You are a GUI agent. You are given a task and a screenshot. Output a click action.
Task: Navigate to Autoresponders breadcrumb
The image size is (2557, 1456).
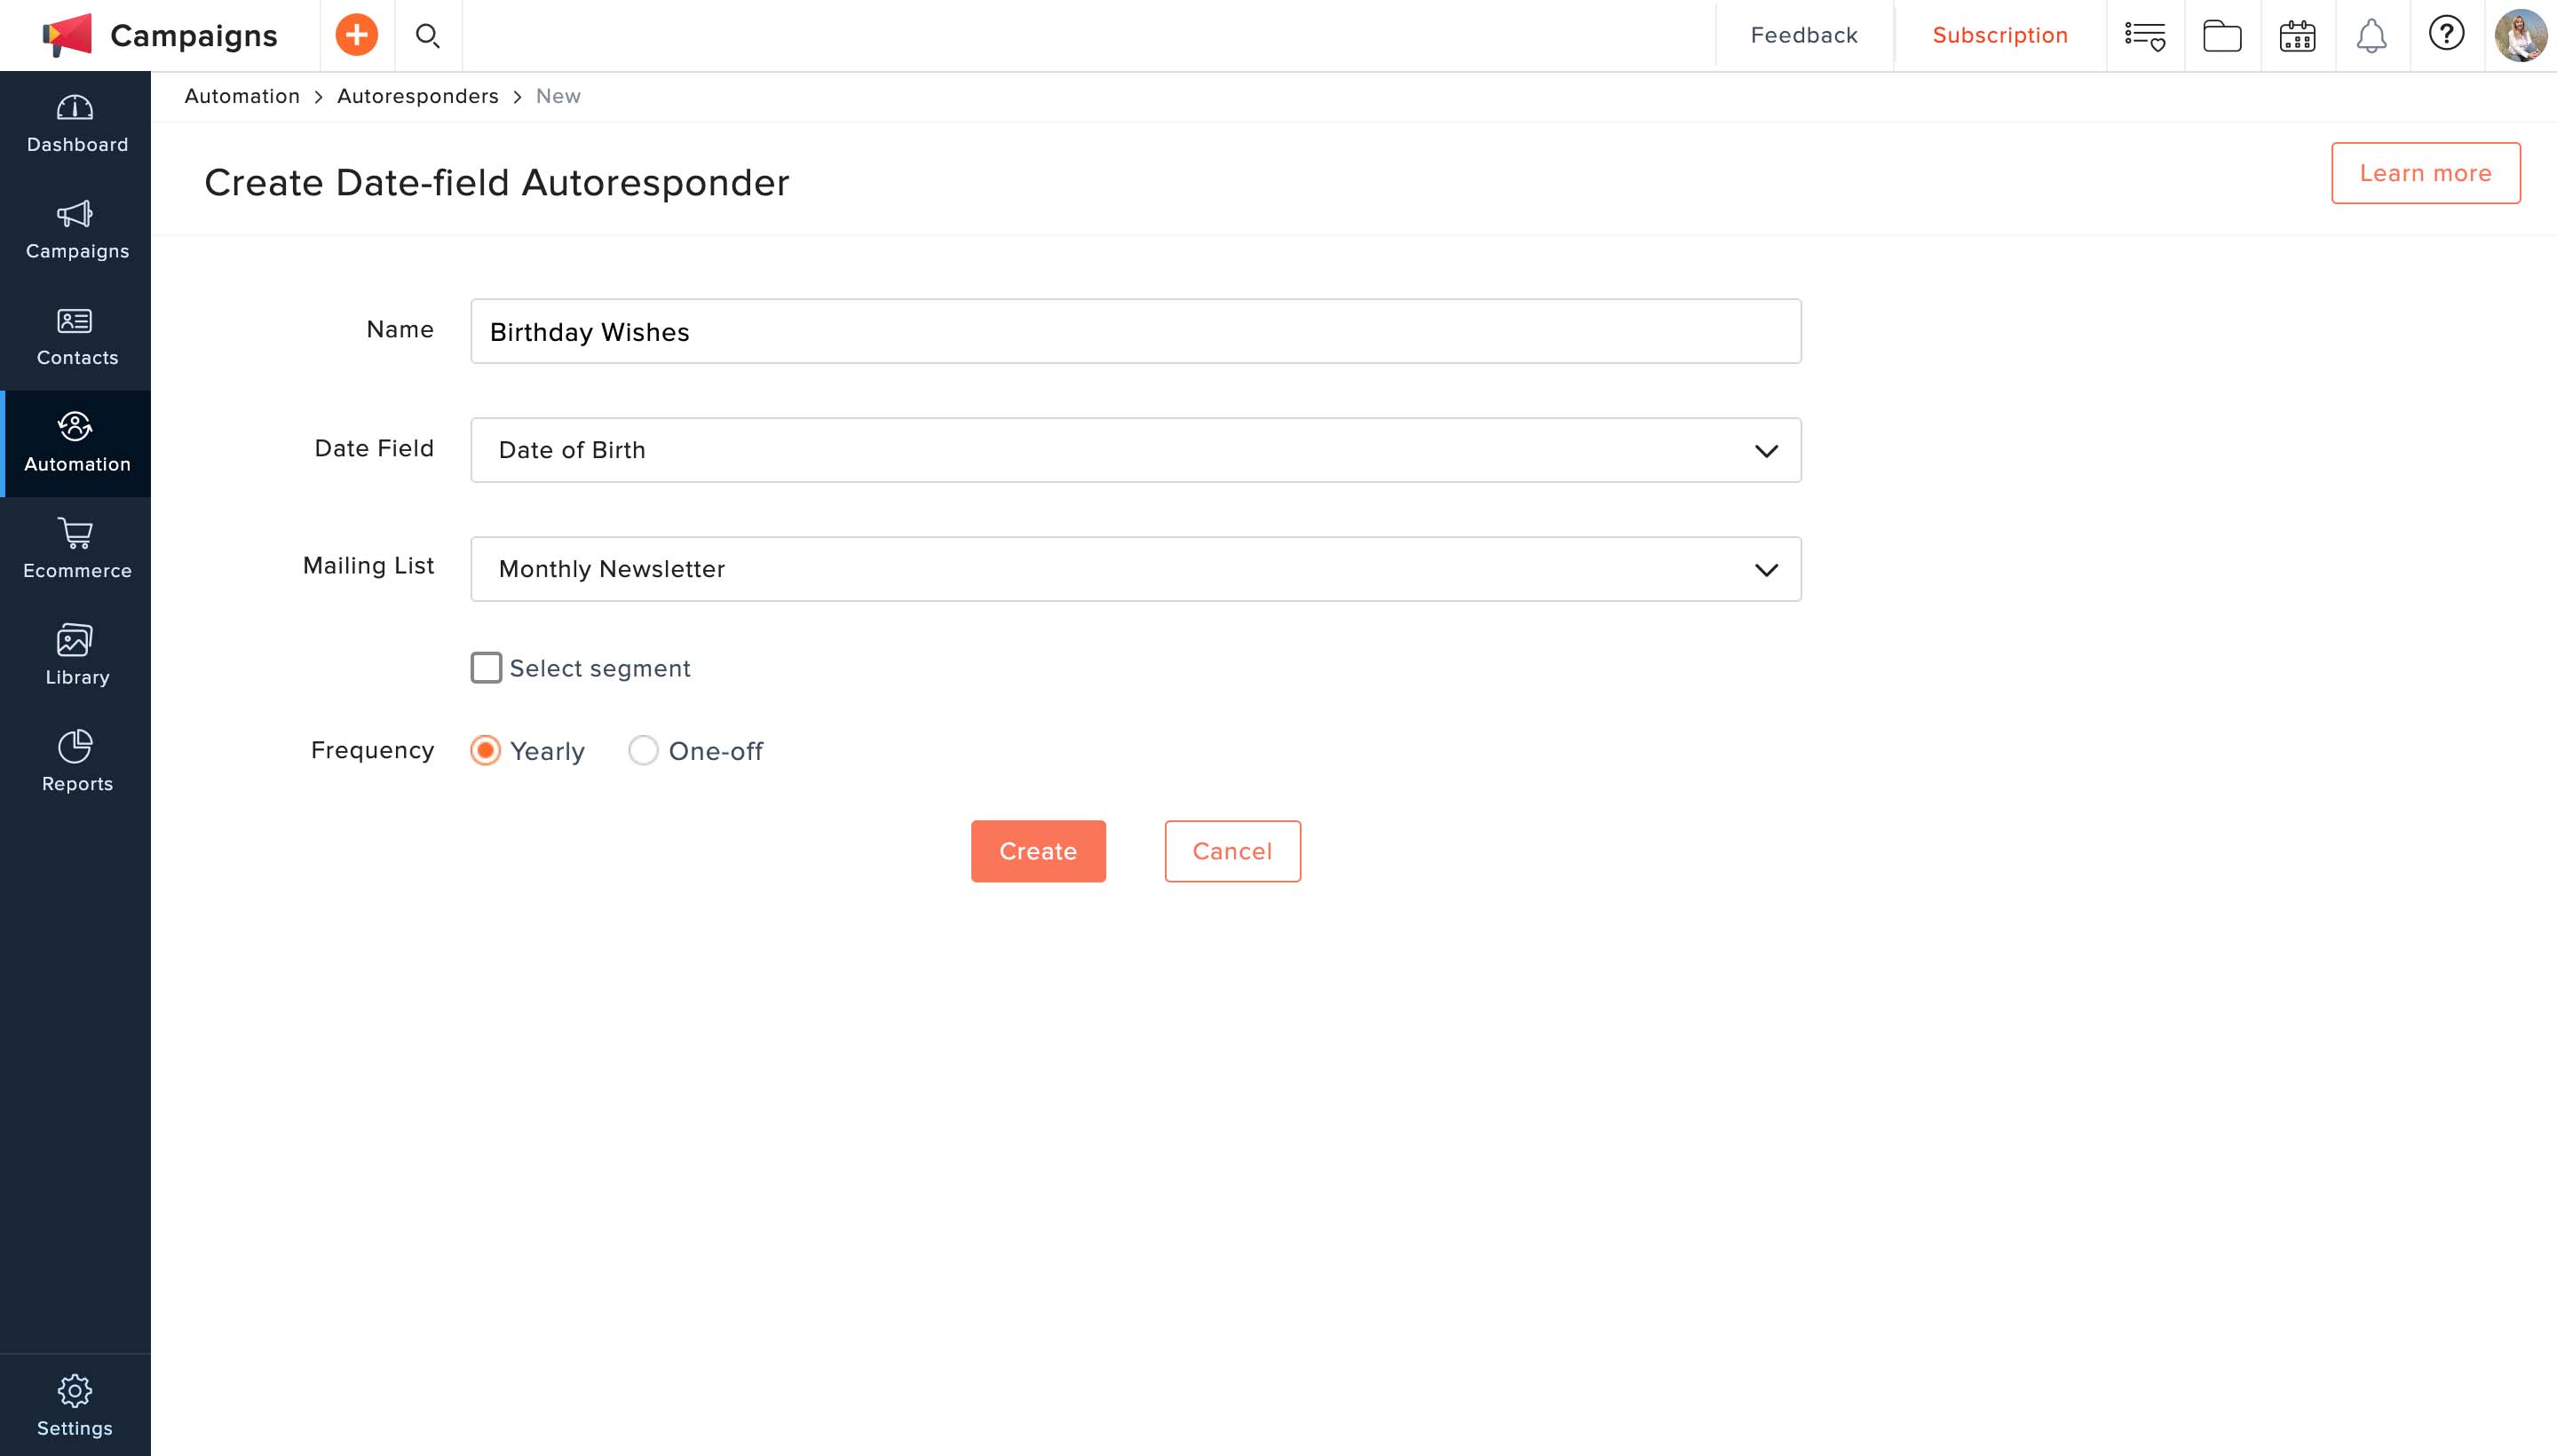417,96
